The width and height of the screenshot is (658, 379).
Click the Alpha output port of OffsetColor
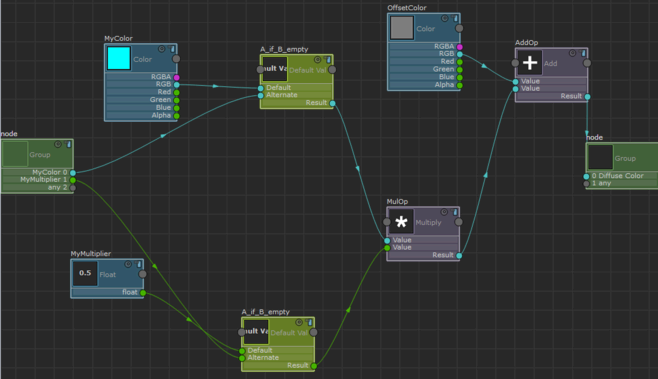click(460, 85)
